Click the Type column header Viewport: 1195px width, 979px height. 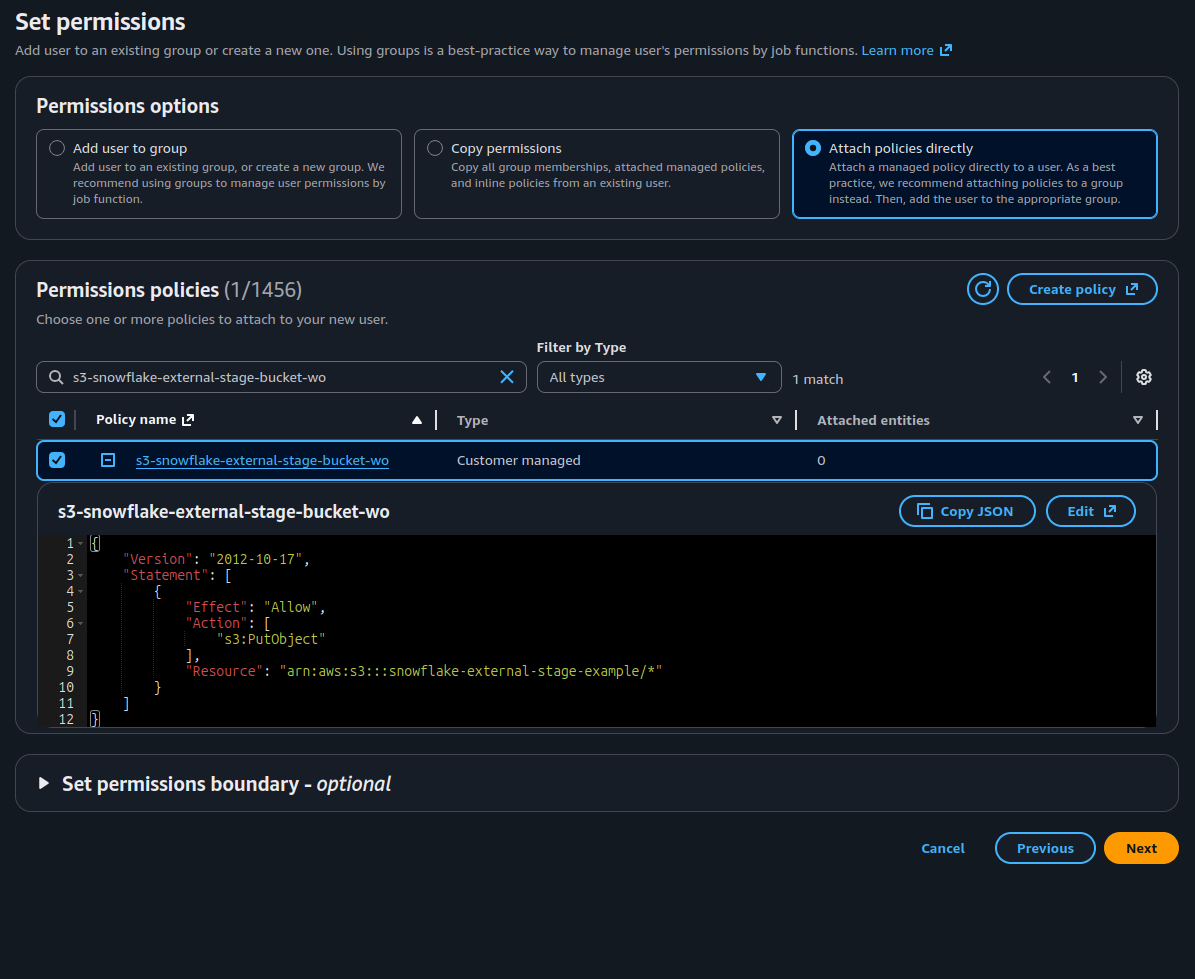[x=472, y=421]
